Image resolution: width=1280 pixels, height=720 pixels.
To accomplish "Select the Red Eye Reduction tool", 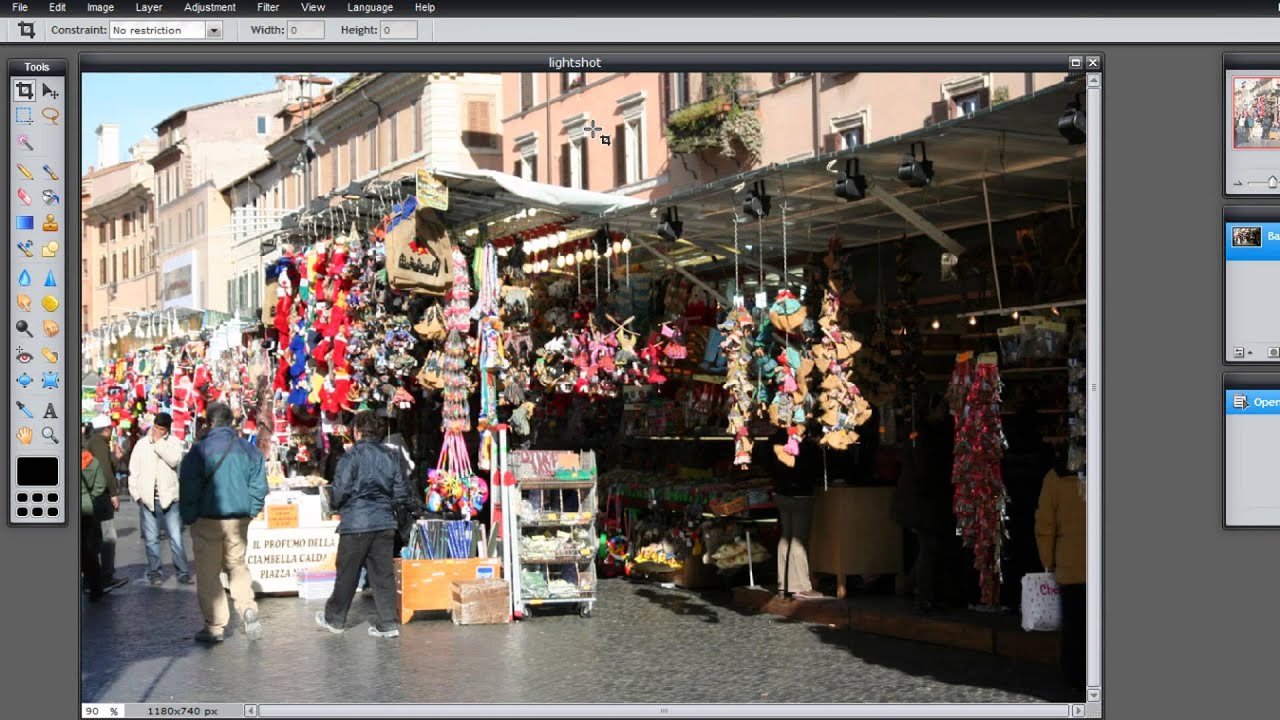I will coord(24,355).
